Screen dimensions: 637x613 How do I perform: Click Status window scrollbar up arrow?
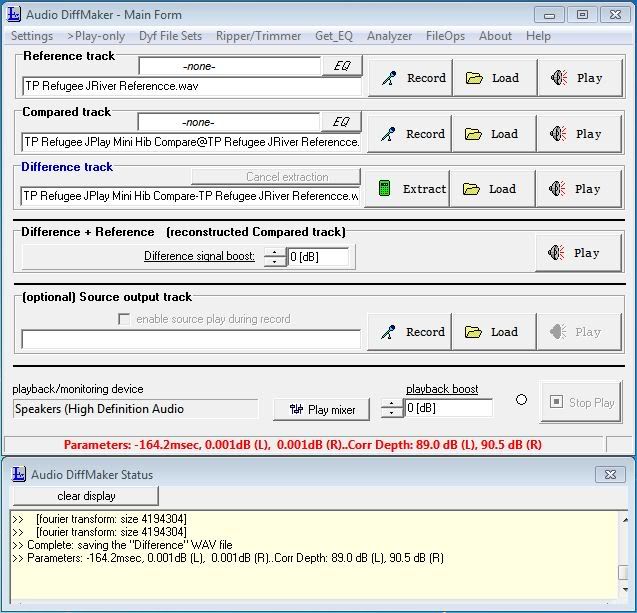pos(625,519)
